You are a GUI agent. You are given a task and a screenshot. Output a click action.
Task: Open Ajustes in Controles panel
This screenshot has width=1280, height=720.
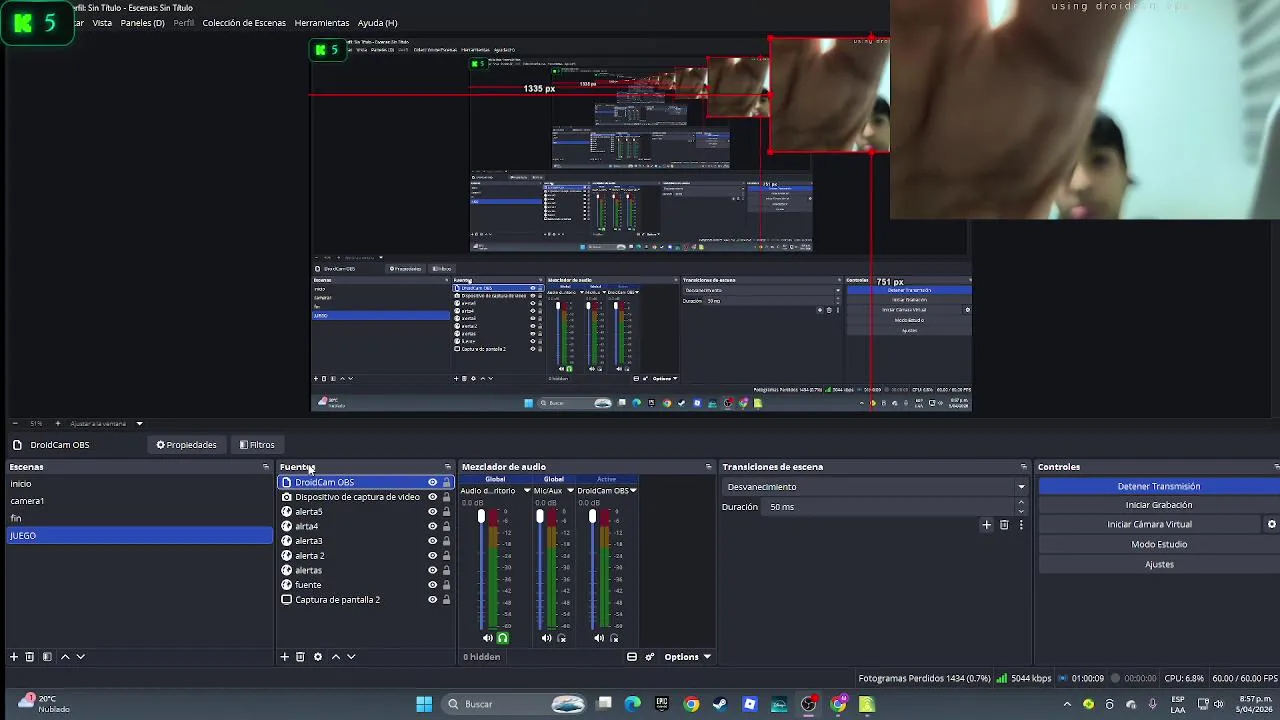pos(1159,564)
